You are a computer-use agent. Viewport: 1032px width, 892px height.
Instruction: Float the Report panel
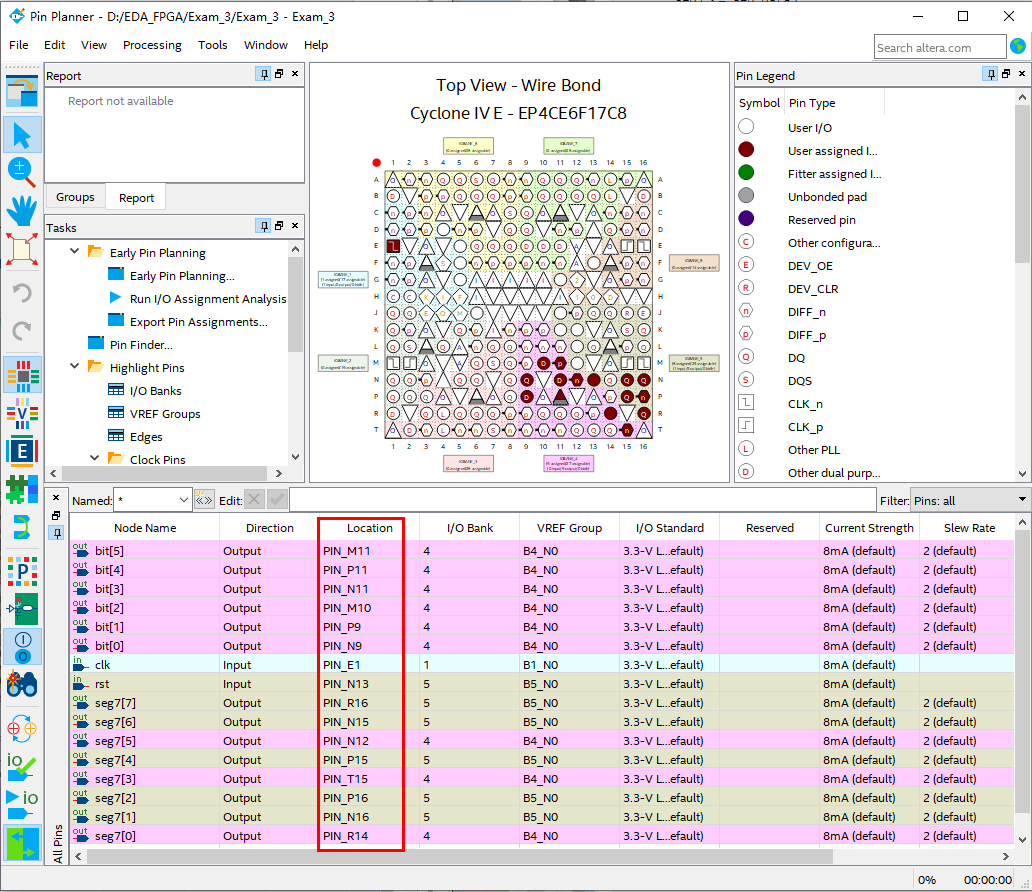(279, 74)
